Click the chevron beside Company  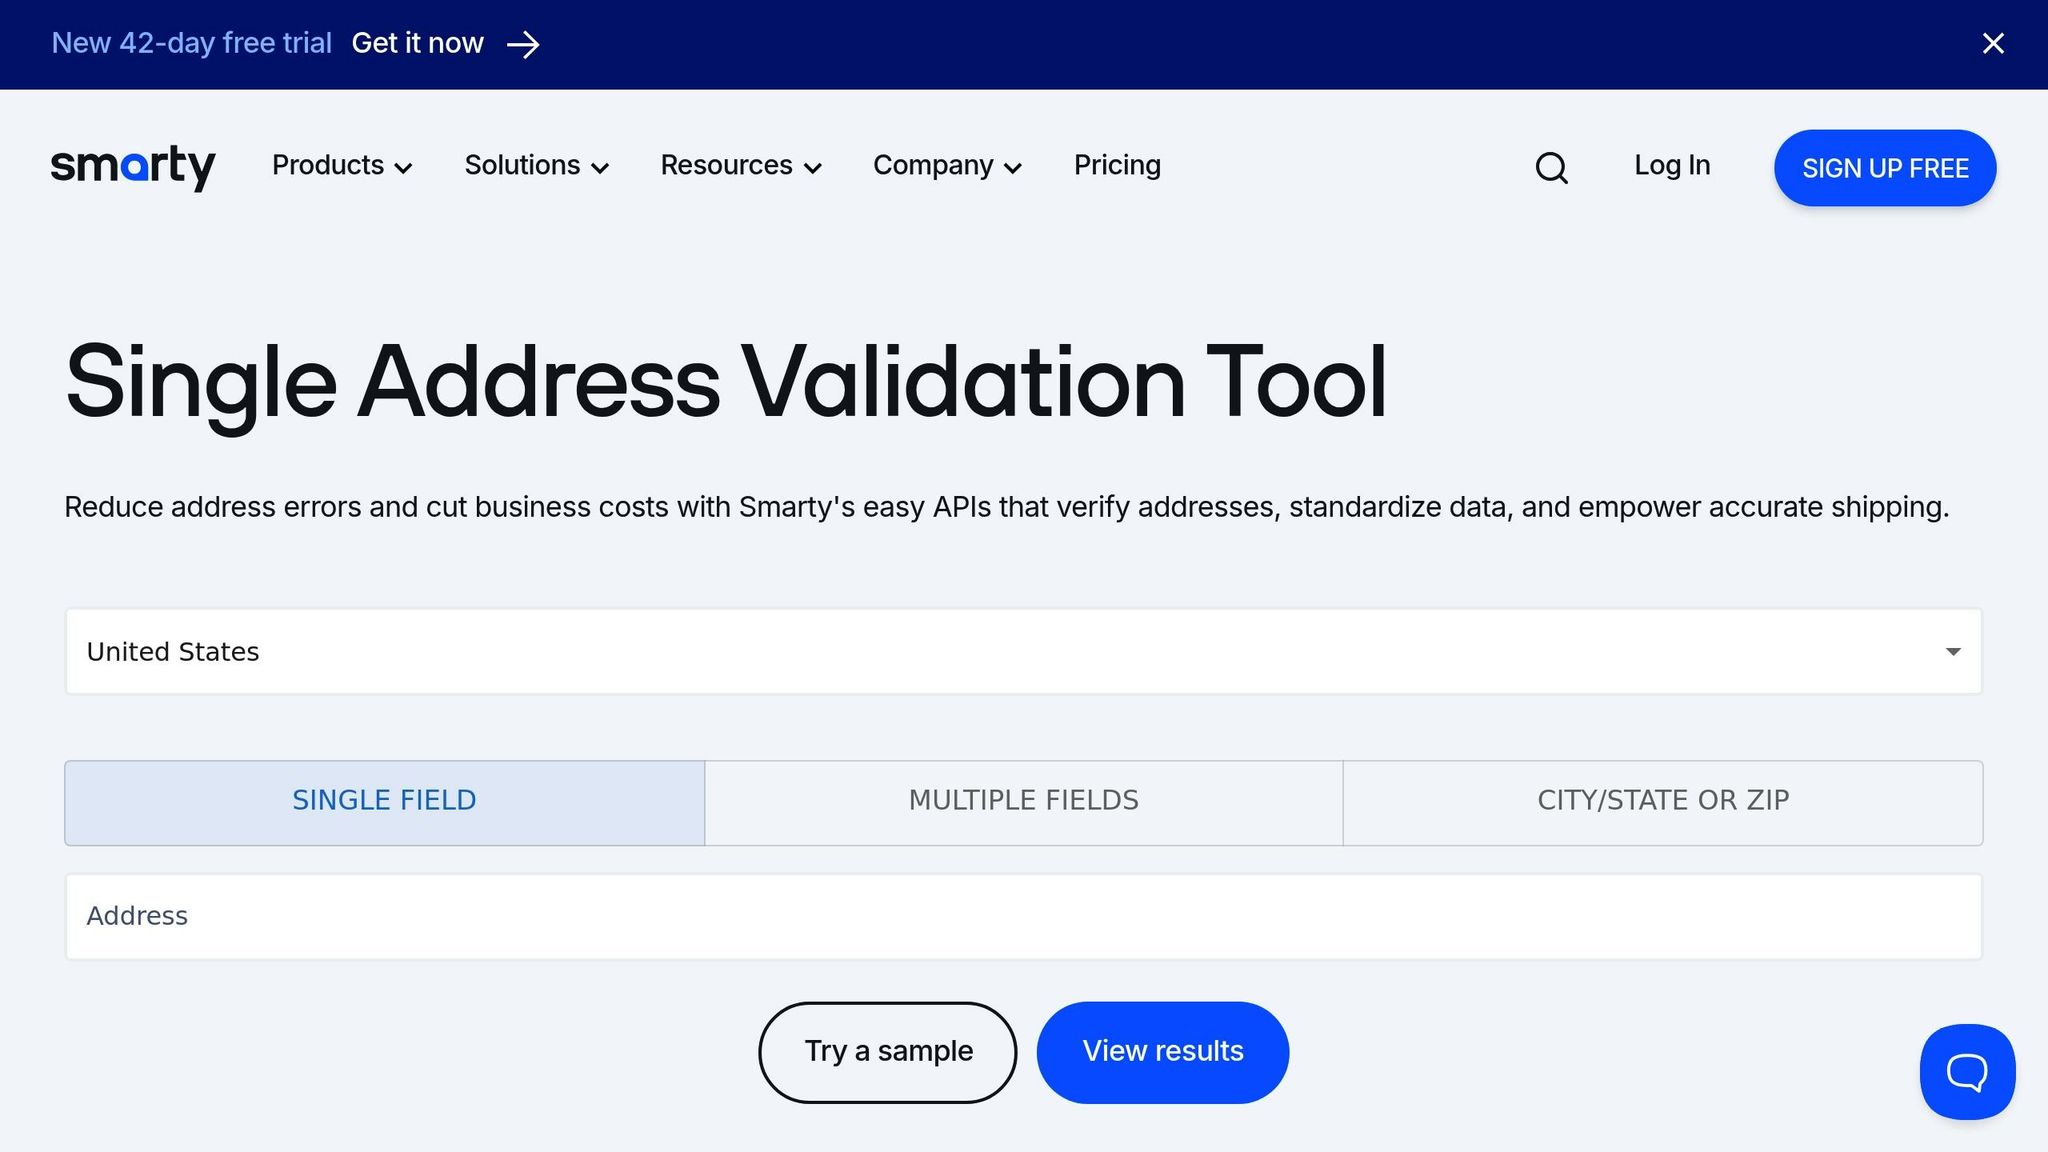[1014, 168]
